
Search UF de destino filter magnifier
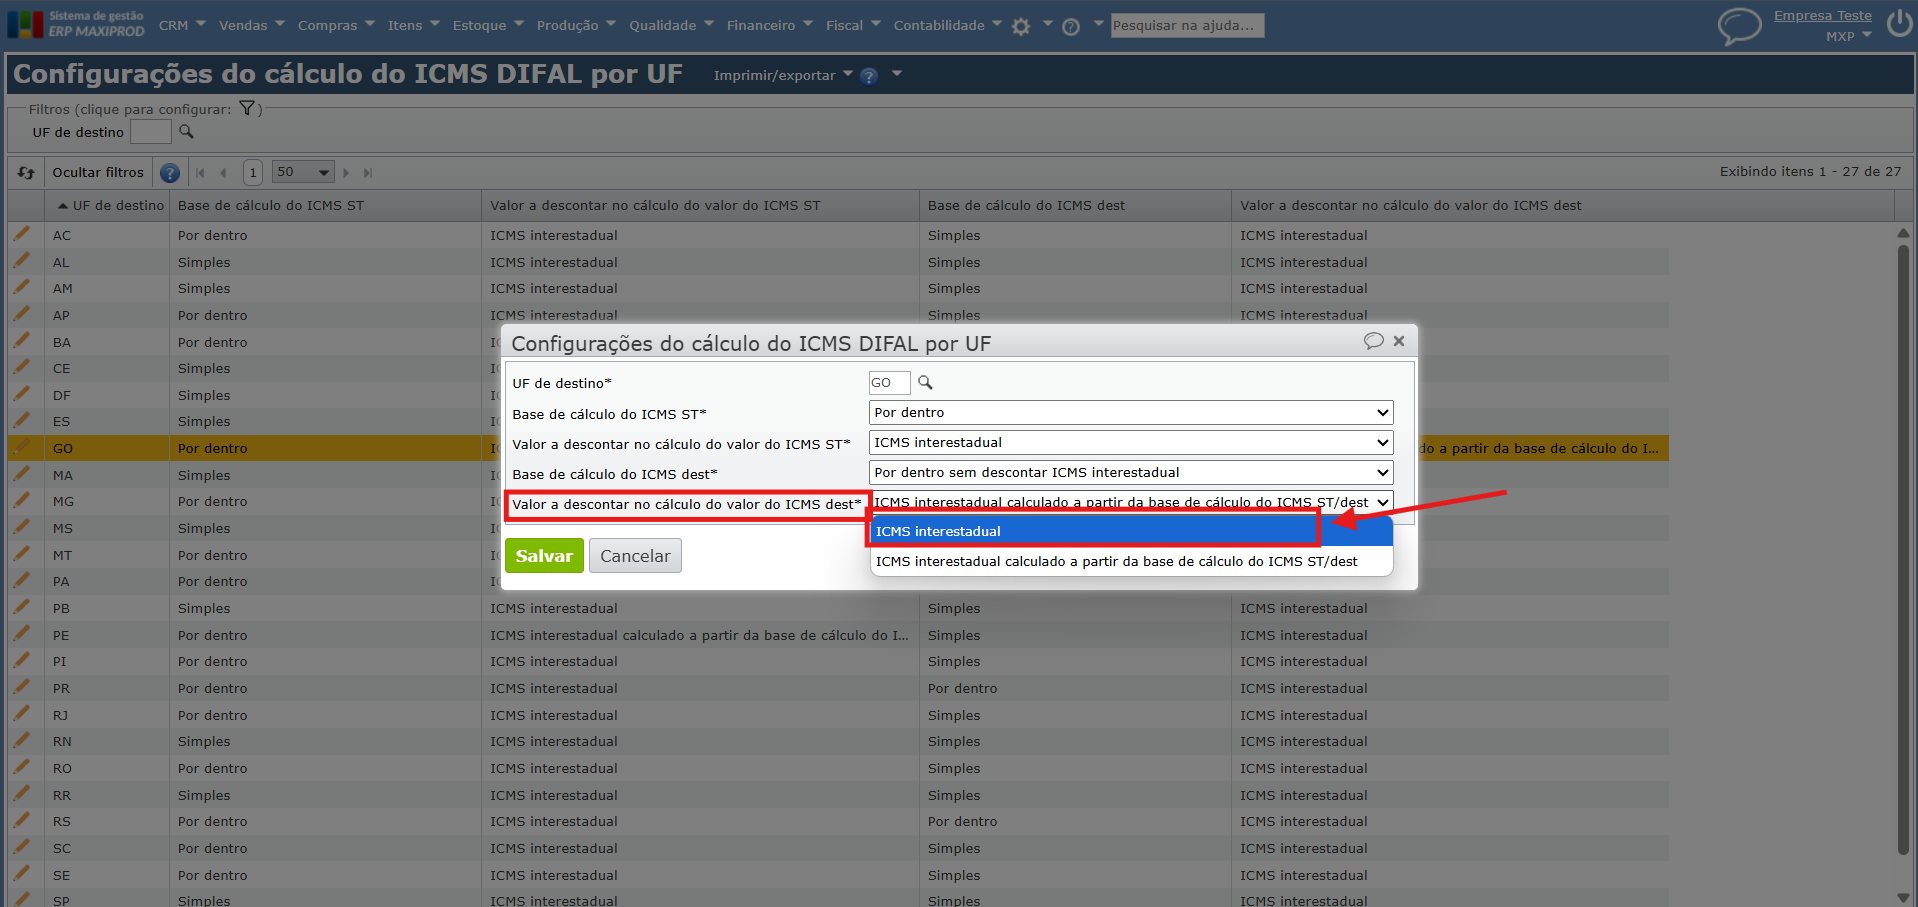(x=186, y=131)
